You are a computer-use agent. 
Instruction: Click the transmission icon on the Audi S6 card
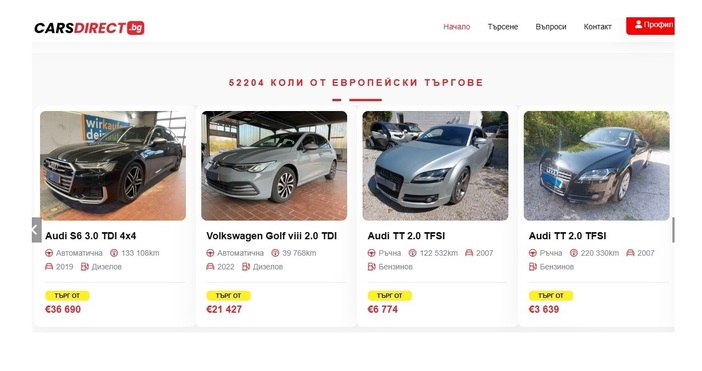click(49, 253)
